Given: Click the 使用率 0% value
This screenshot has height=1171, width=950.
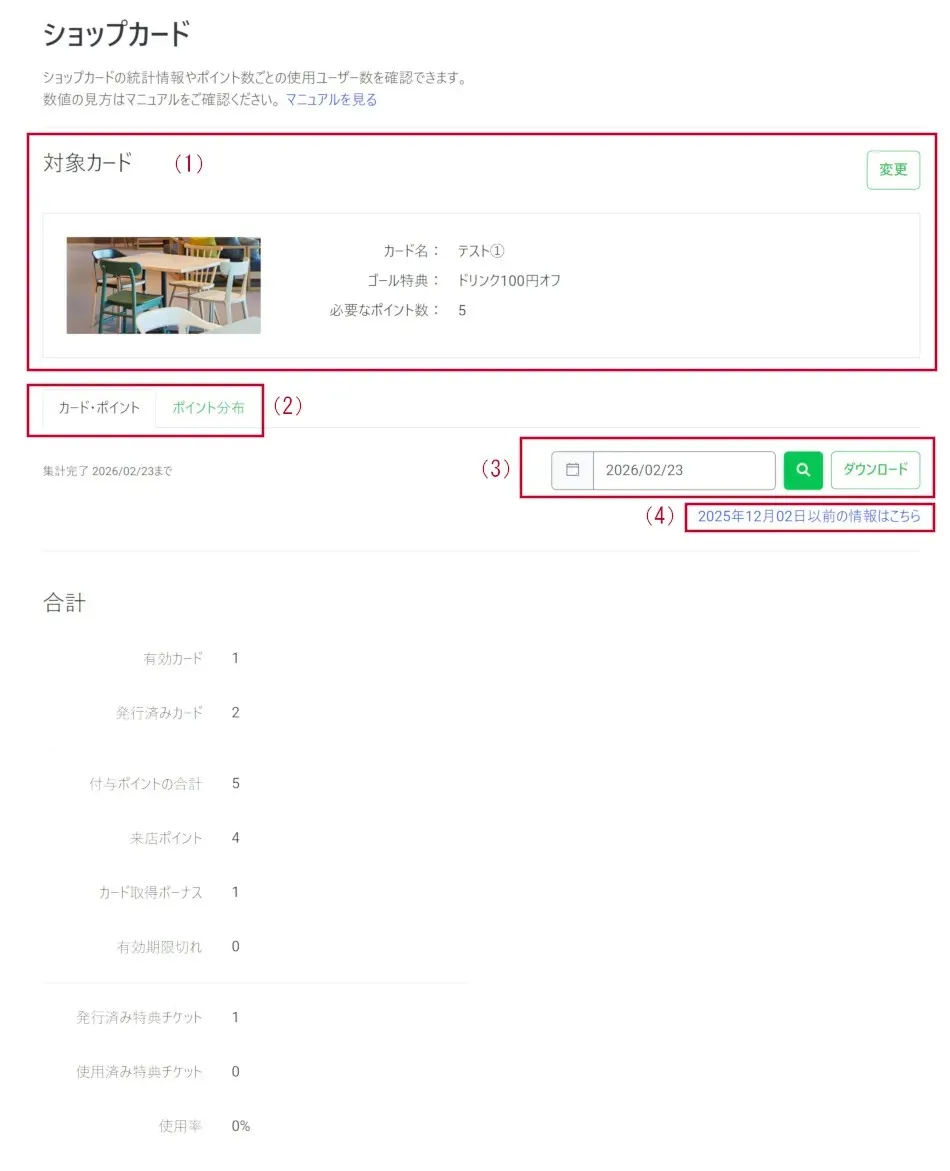Looking at the screenshot, I should tap(240, 1126).
